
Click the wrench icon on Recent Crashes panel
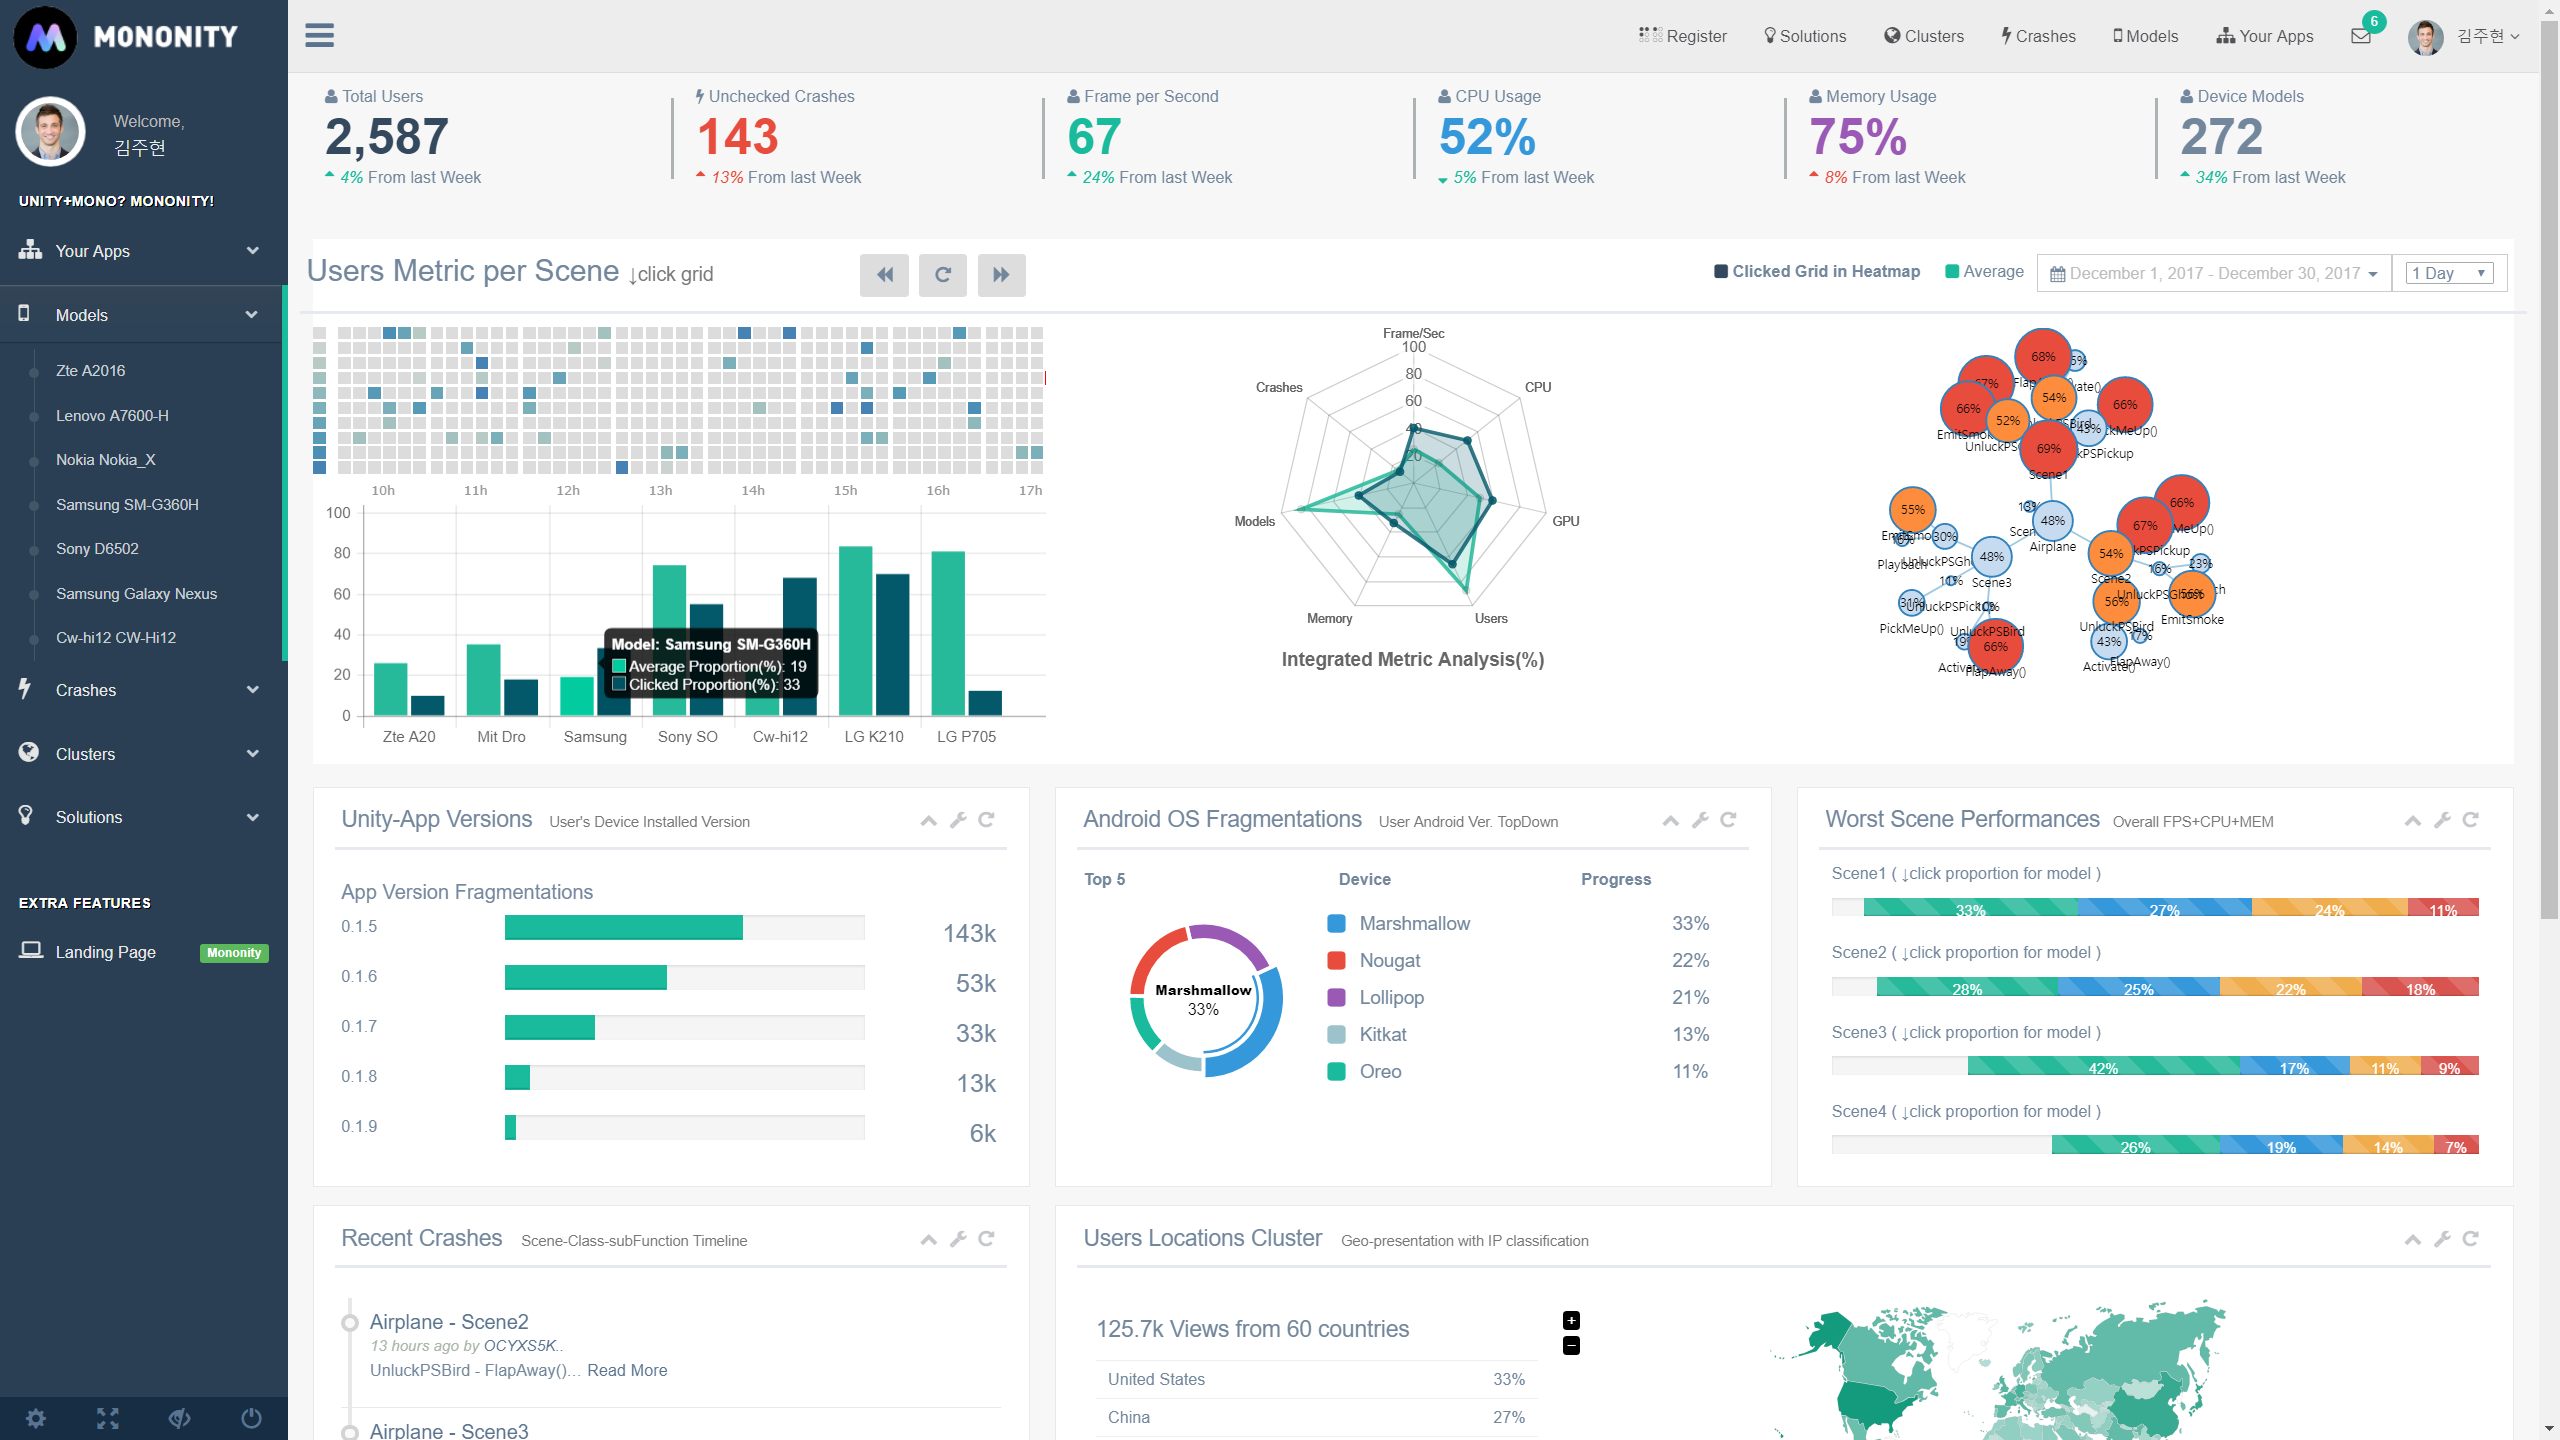tap(958, 1239)
